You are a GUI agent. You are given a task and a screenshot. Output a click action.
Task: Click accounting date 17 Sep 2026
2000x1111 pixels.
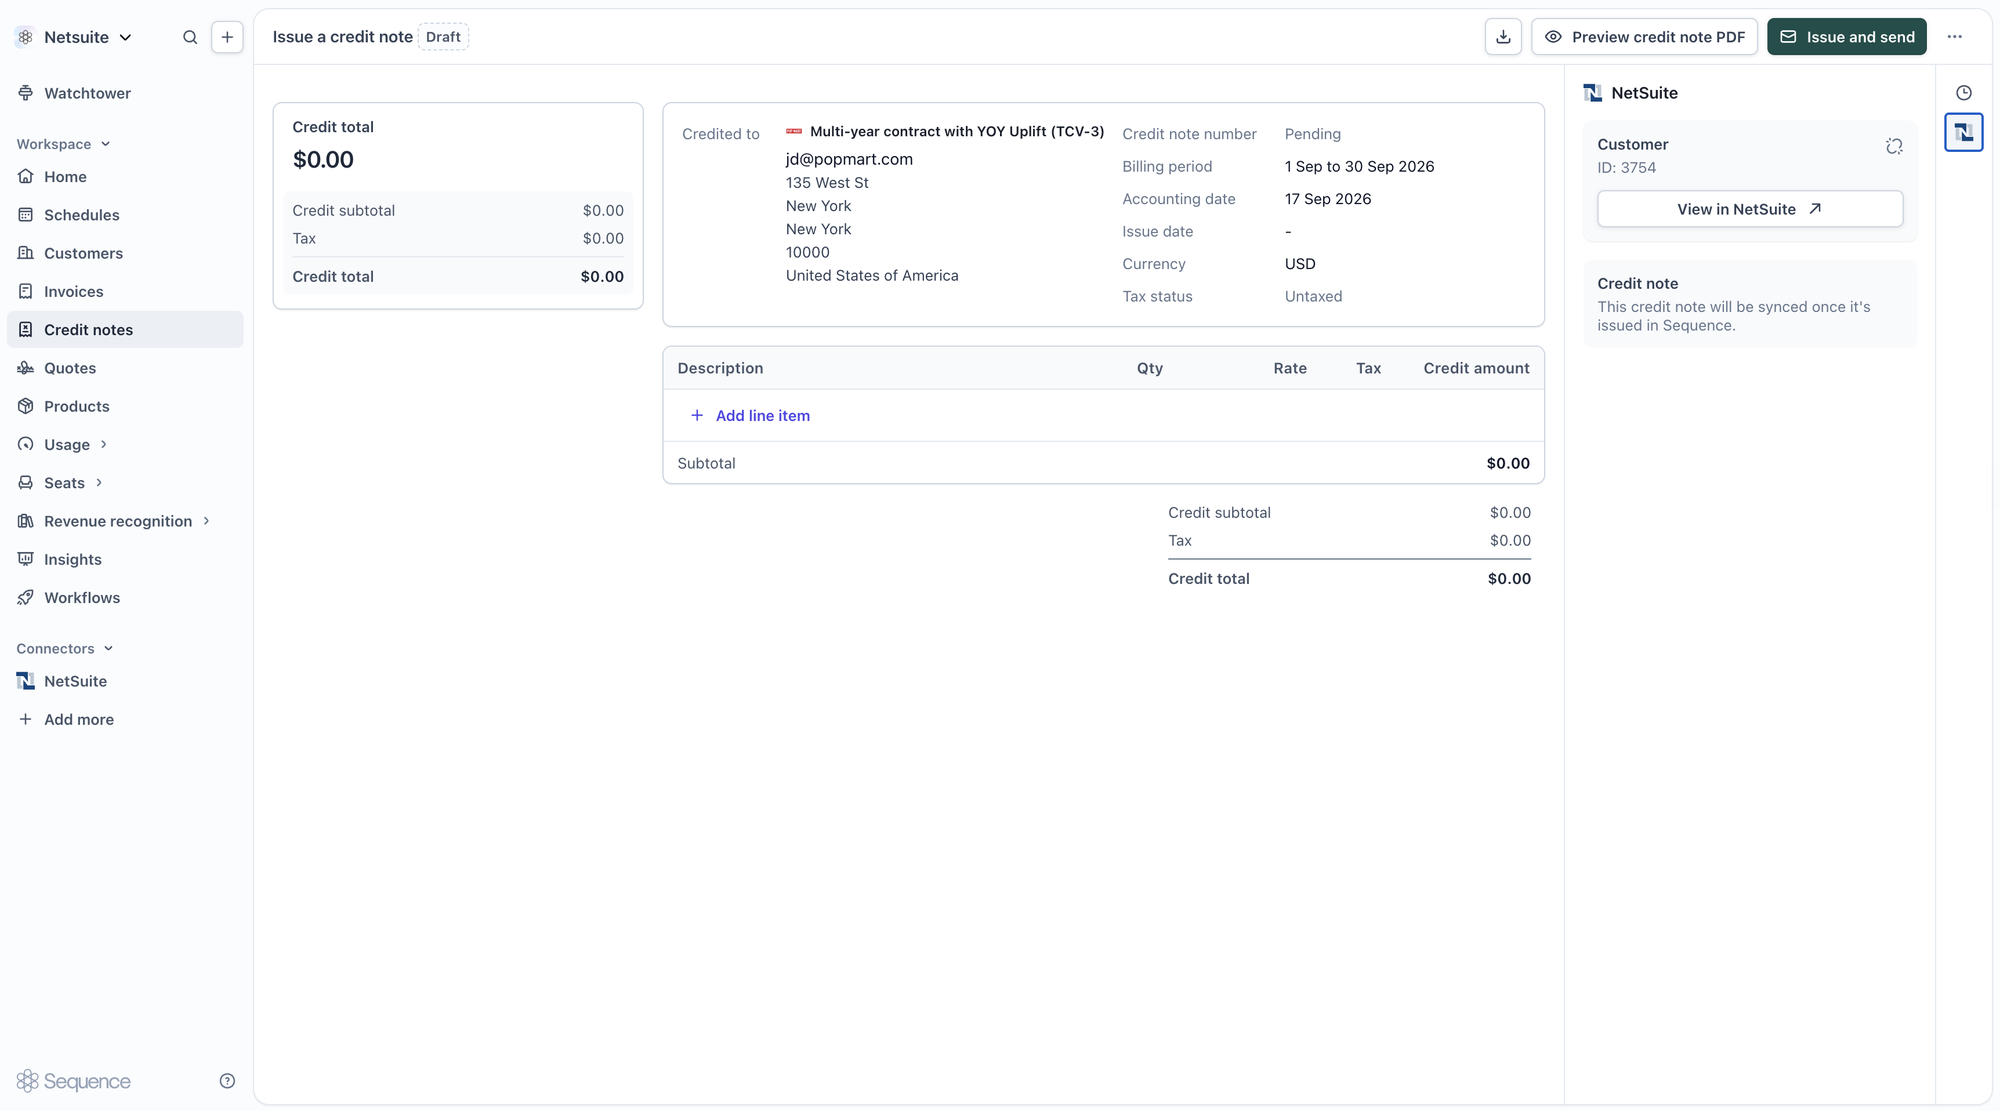click(1328, 199)
